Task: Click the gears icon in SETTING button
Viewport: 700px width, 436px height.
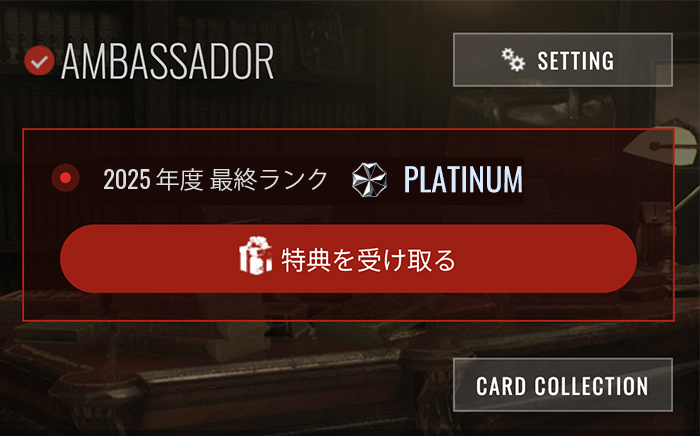Action: coord(513,60)
